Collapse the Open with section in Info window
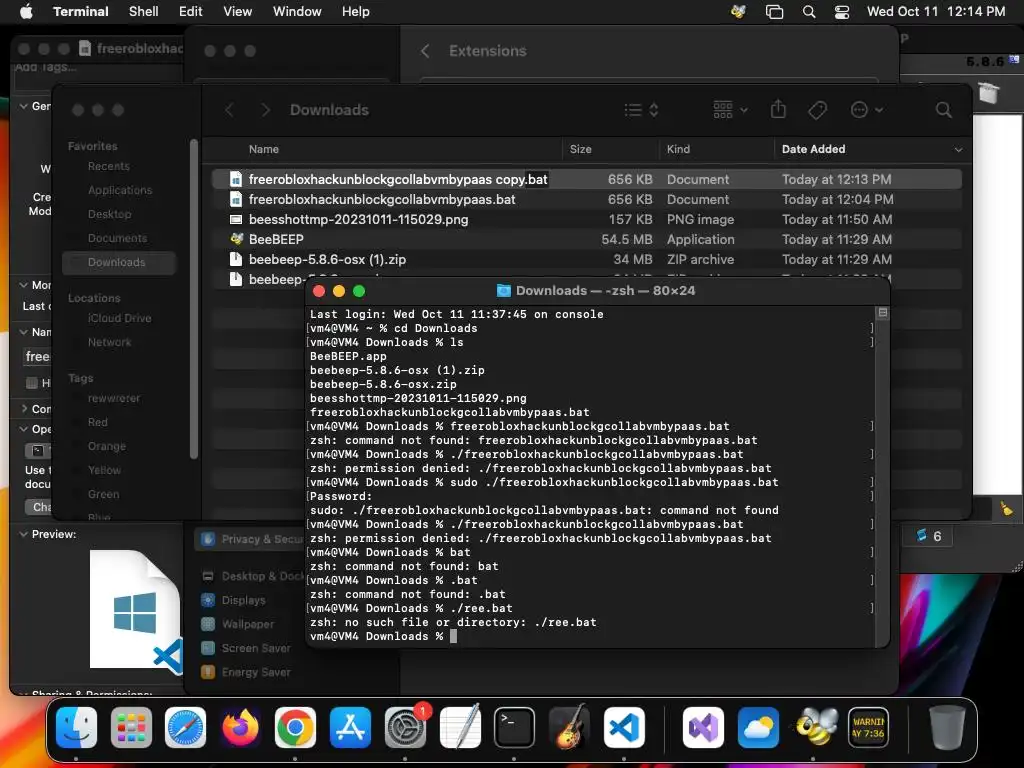Screen dimensions: 1024x768 [x=24, y=429]
